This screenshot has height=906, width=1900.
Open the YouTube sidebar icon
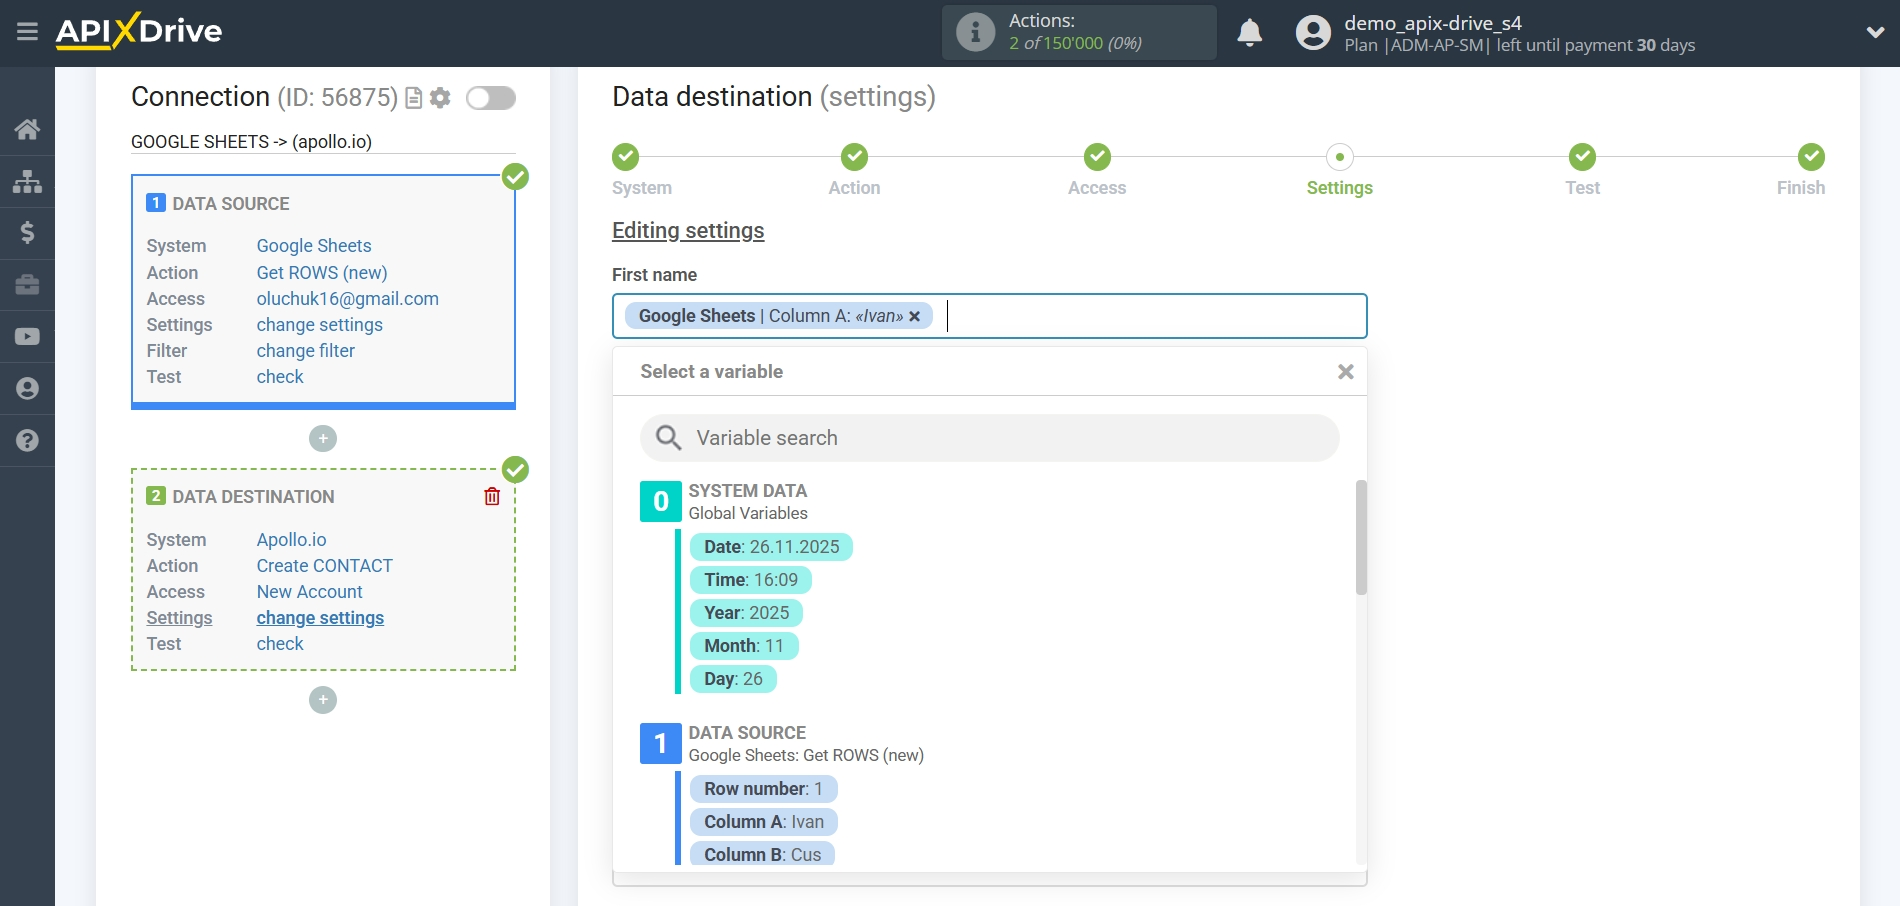pos(27,336)
